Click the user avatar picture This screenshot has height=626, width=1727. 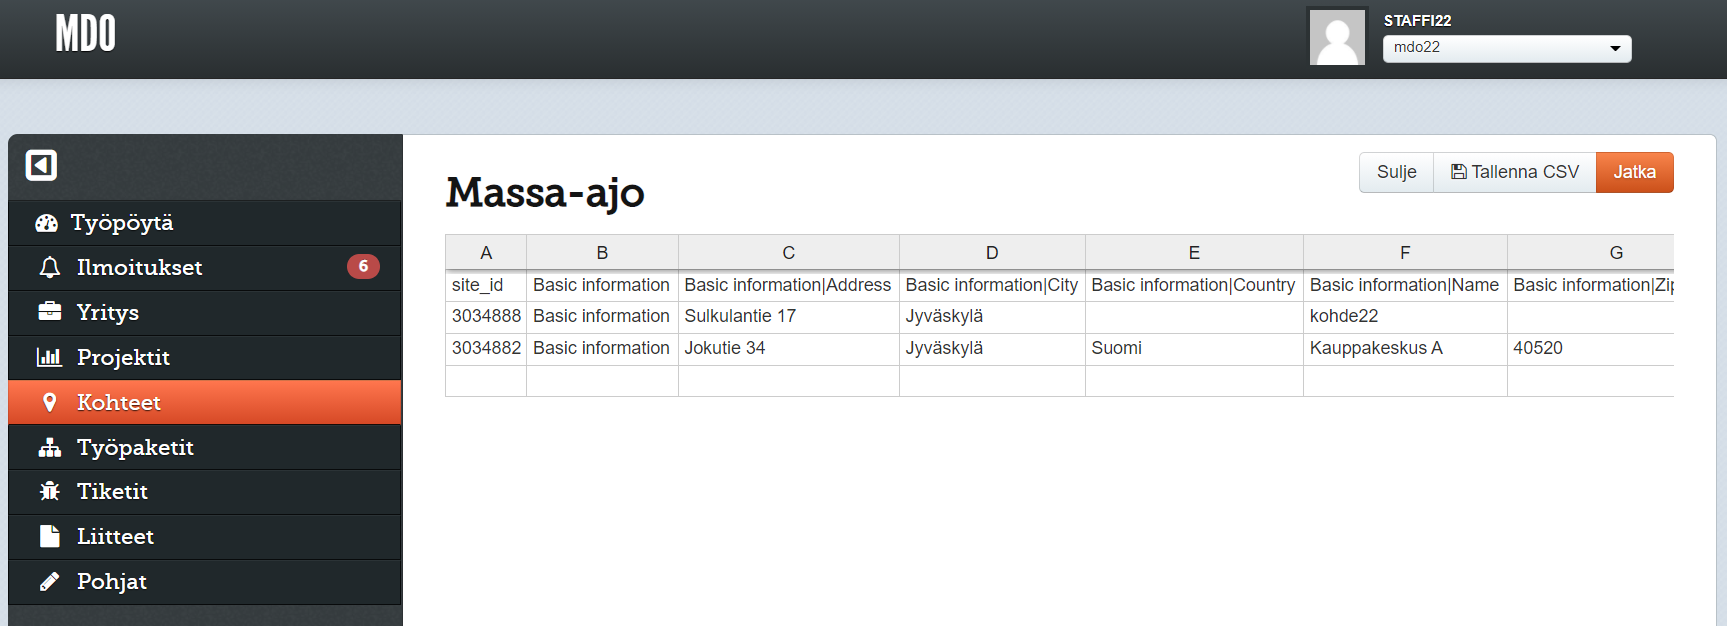click(1337, 38)
